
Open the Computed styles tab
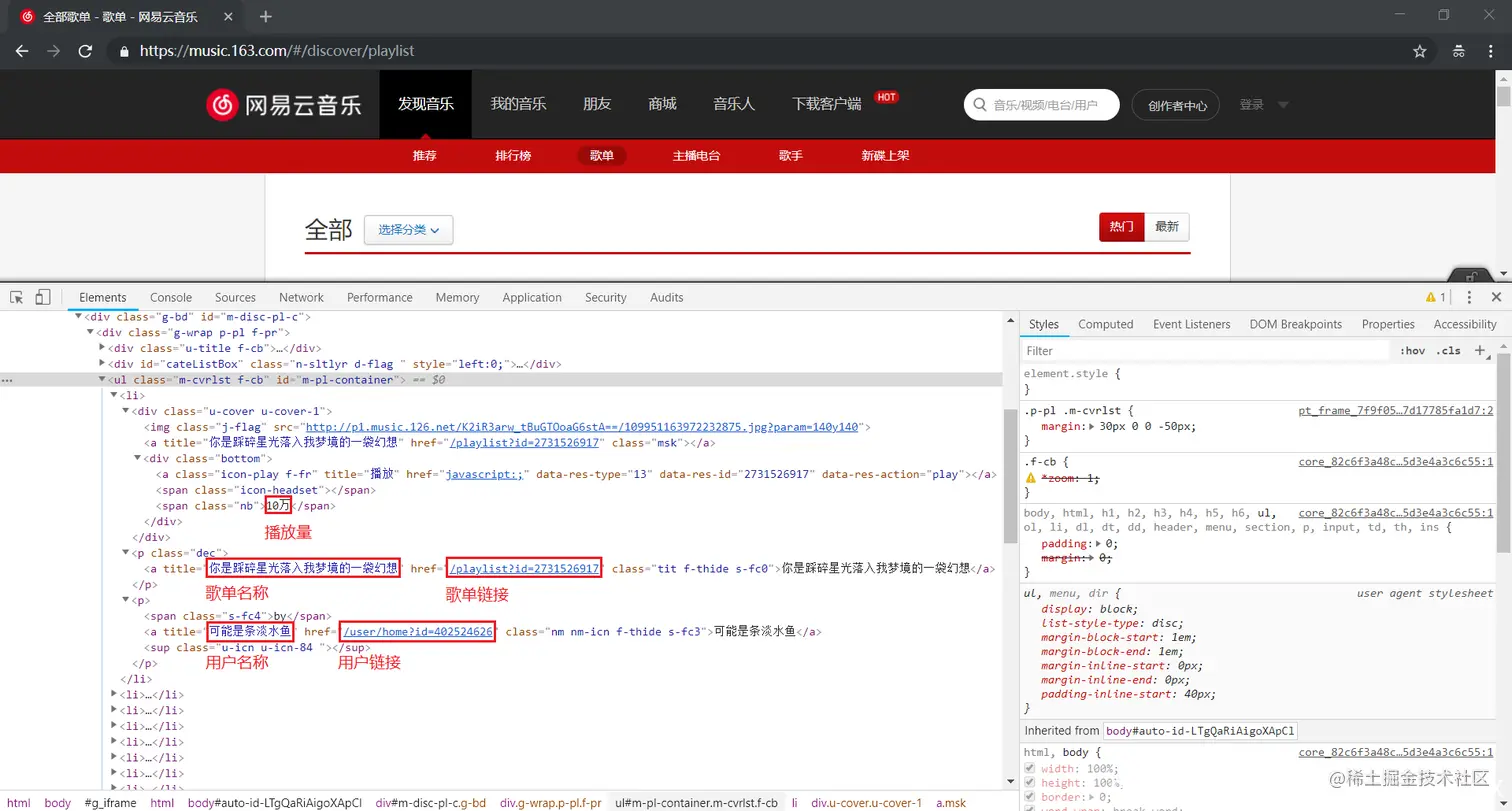1106,324
